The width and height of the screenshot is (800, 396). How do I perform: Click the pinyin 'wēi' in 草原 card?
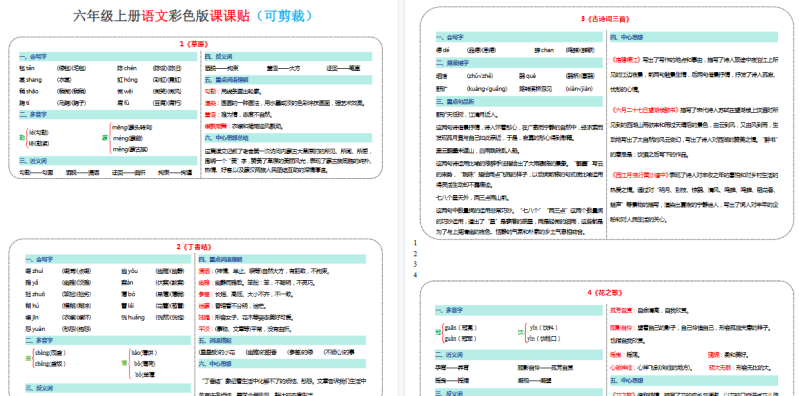[x=128, y=91]
